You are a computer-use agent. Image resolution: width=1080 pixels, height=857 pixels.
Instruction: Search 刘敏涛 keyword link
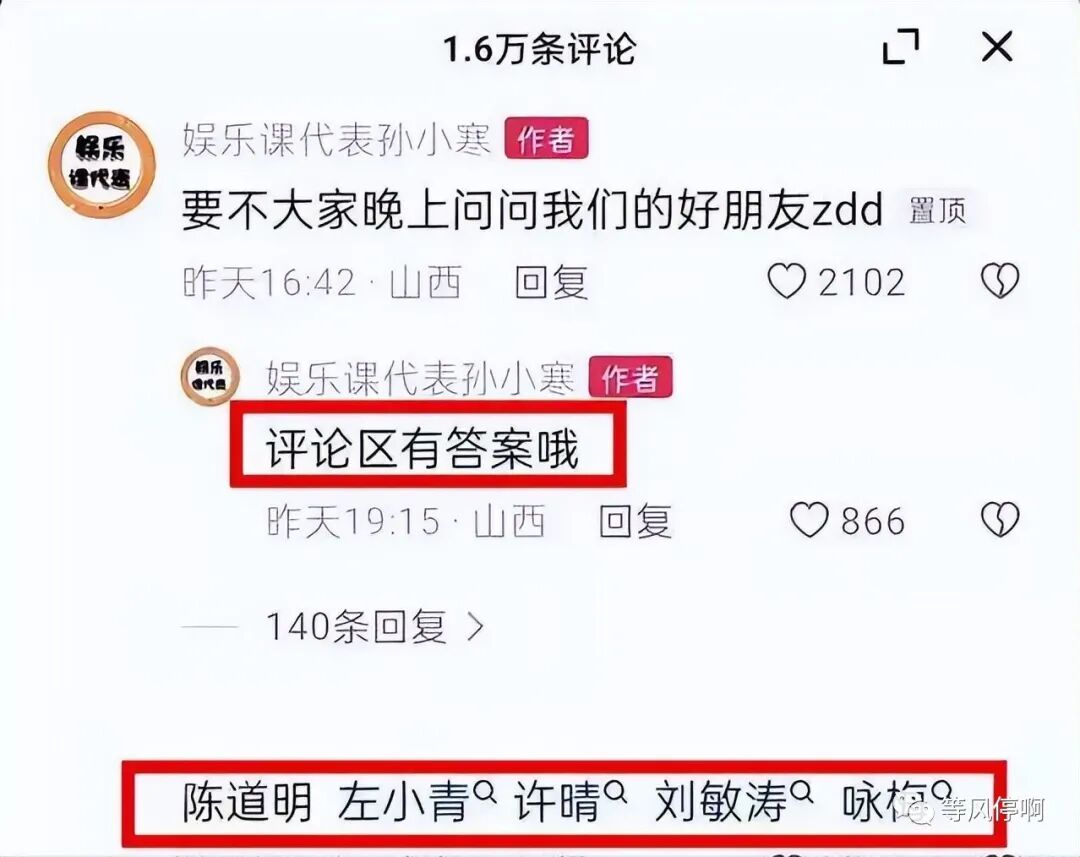coord(734,801)
